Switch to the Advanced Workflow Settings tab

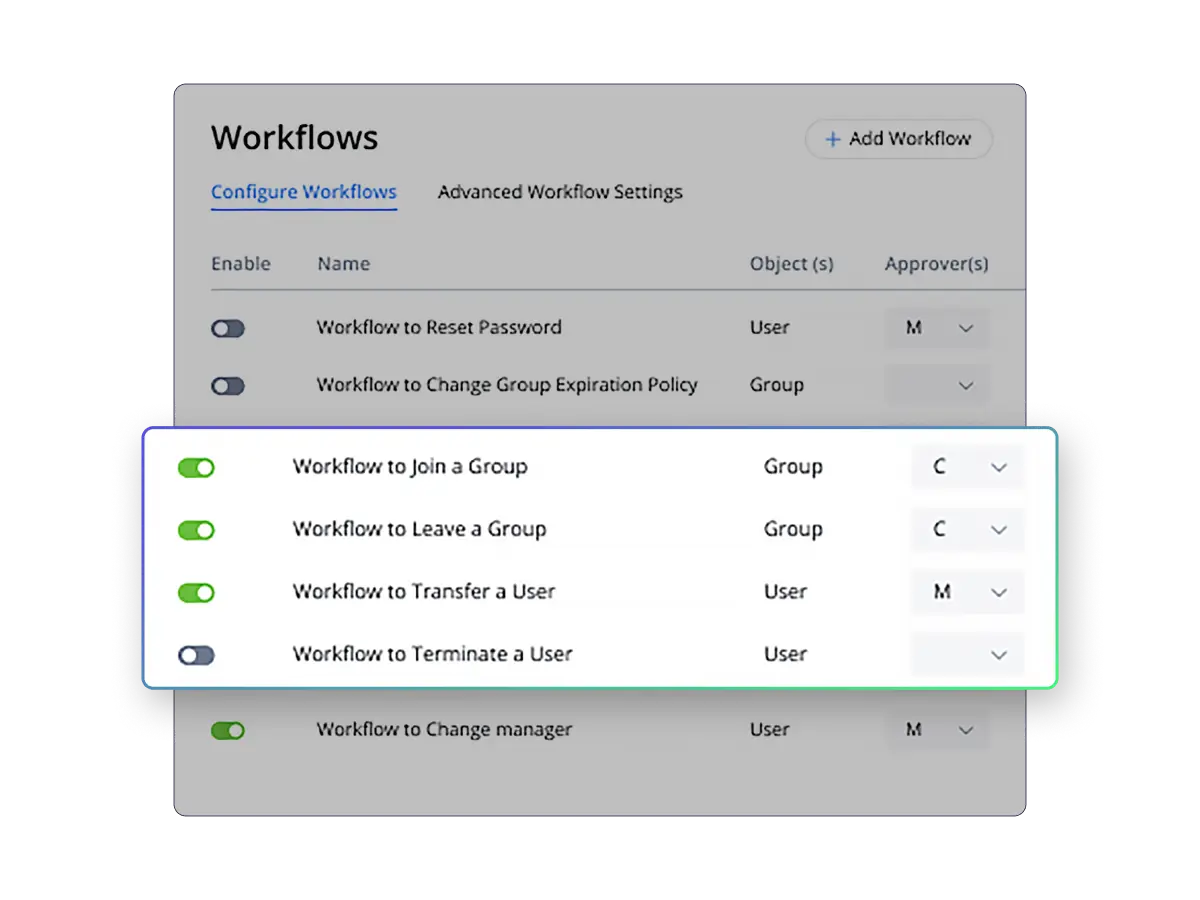click(559, 192)
